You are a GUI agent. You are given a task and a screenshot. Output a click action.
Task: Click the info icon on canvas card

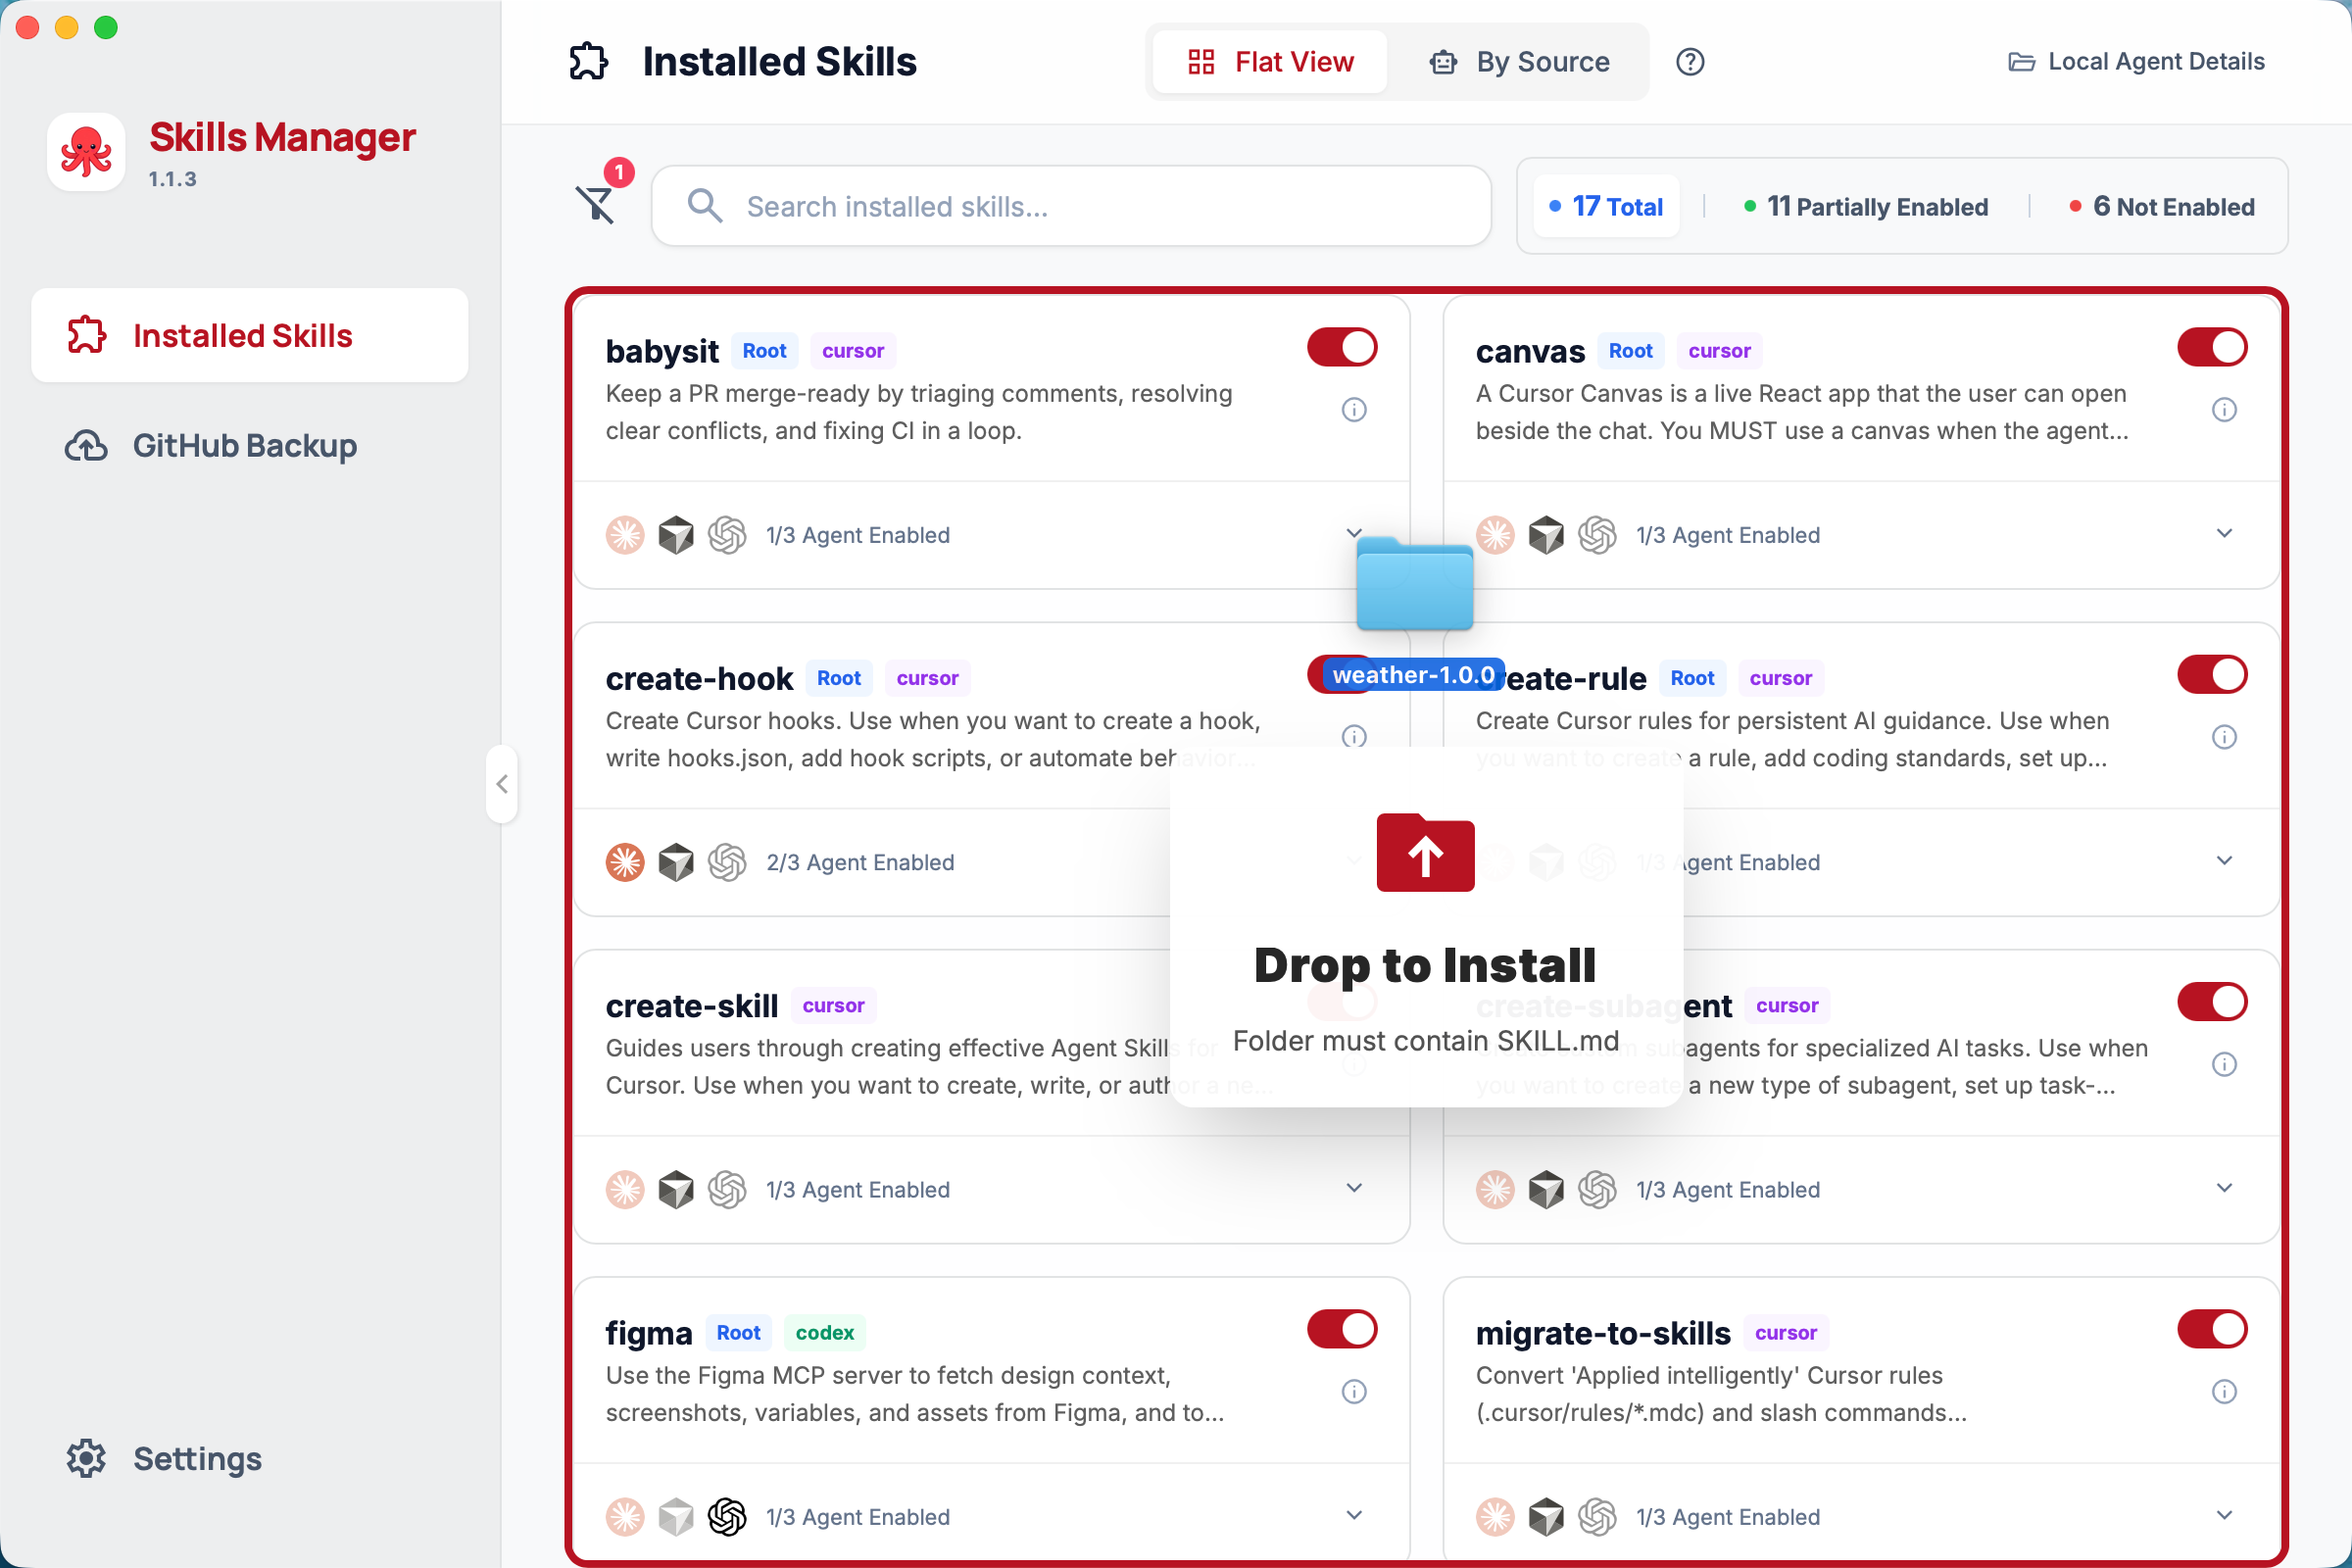[2223, 410]
